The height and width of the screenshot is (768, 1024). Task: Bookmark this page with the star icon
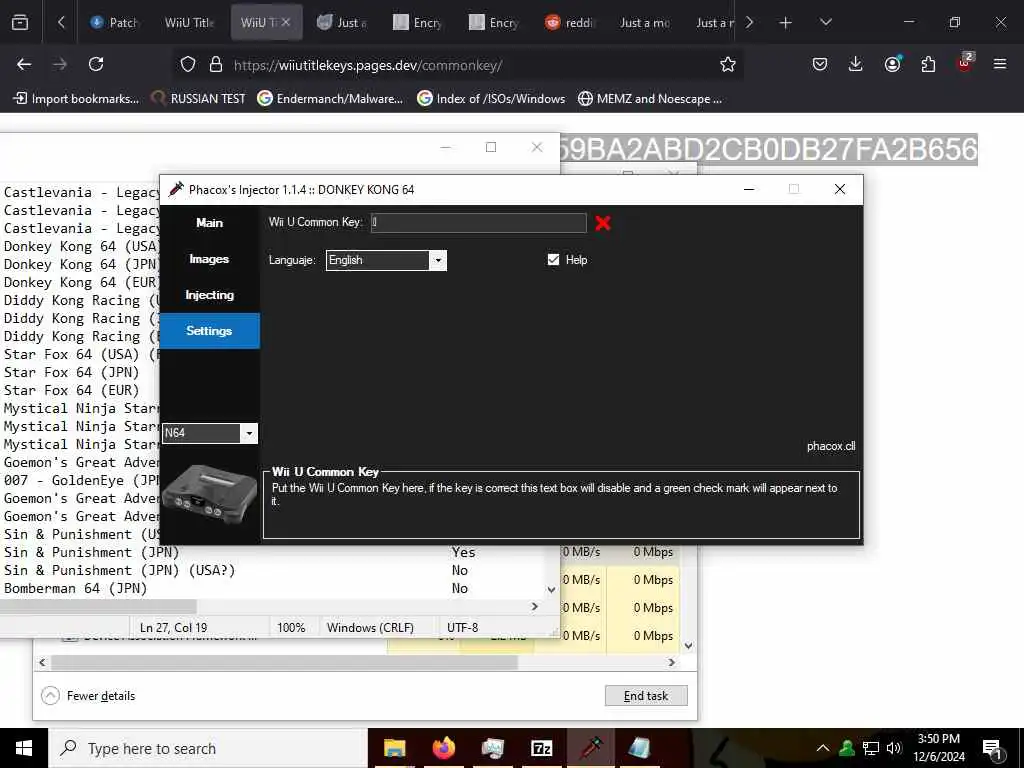point(728,65)
